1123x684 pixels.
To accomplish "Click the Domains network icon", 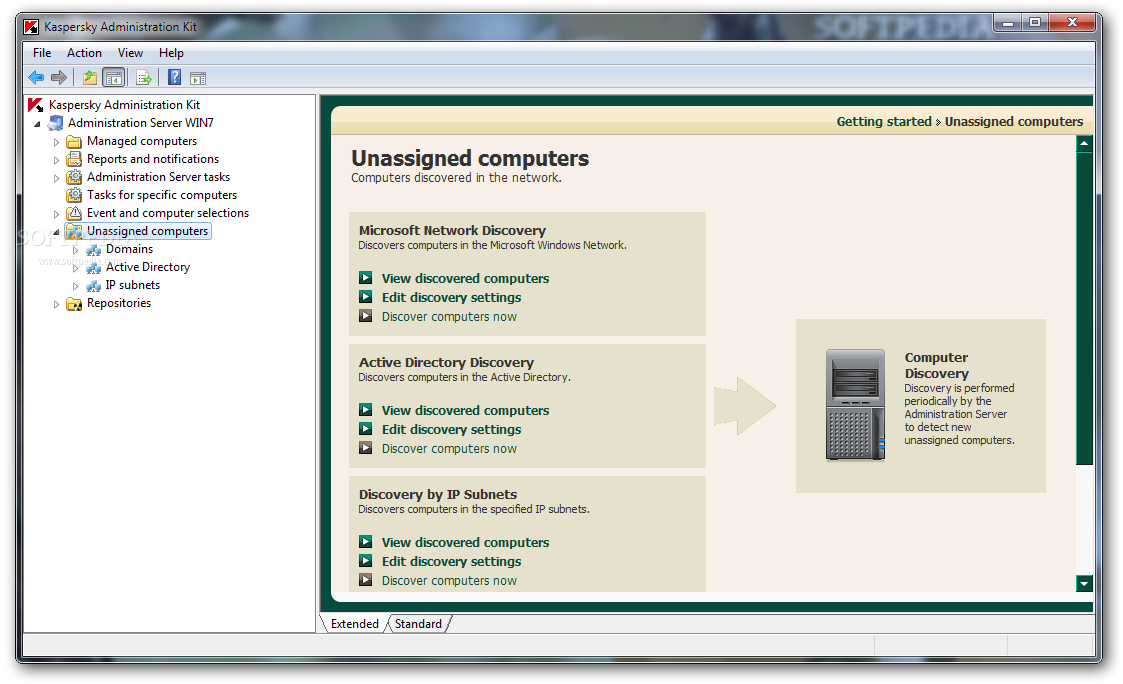I will [x=93, y=249].
